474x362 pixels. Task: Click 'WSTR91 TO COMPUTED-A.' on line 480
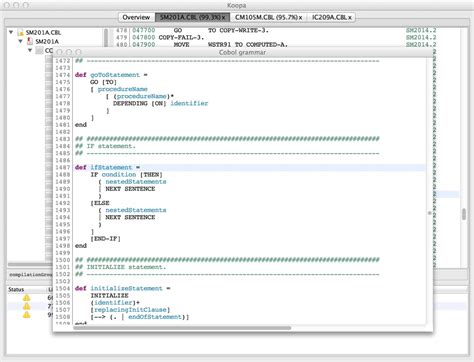tap(248, 44)
